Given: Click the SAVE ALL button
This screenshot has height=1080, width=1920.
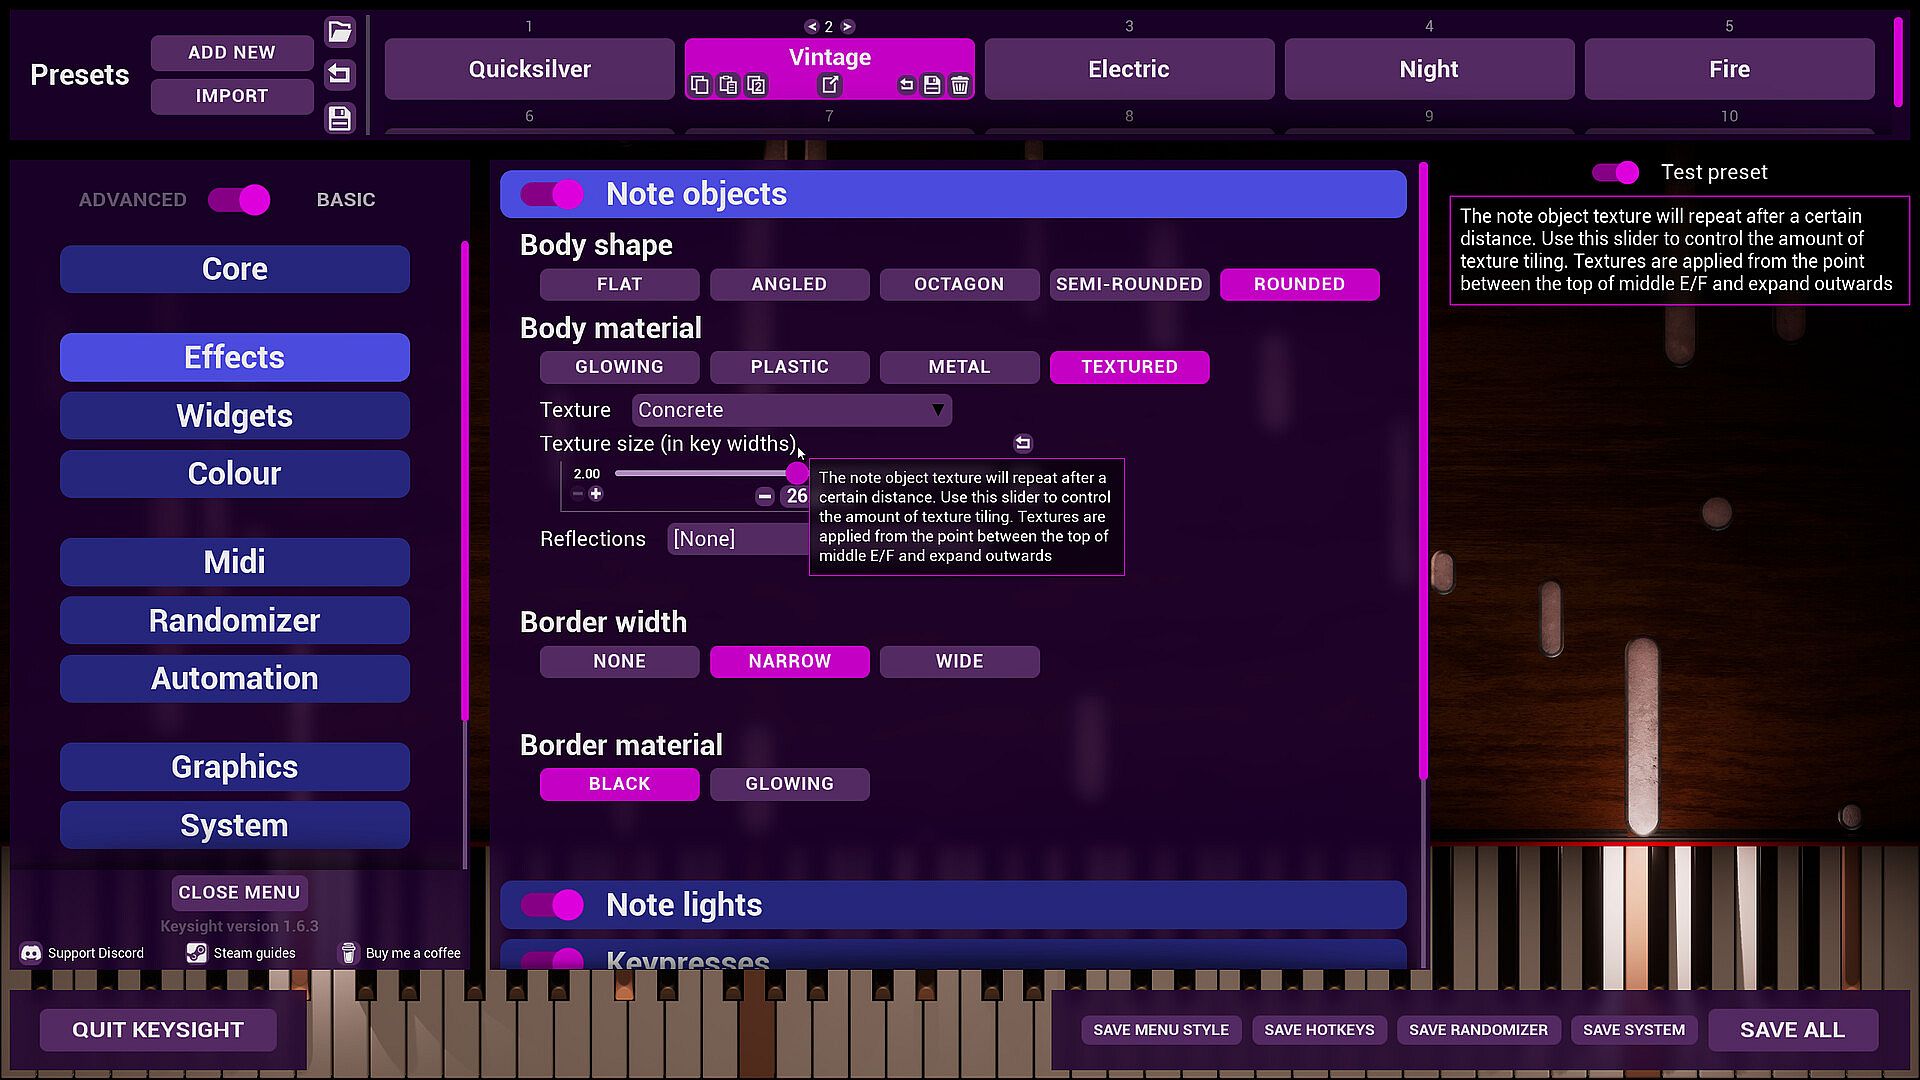Looking at the screenshot, I should click(1792, 1030).
